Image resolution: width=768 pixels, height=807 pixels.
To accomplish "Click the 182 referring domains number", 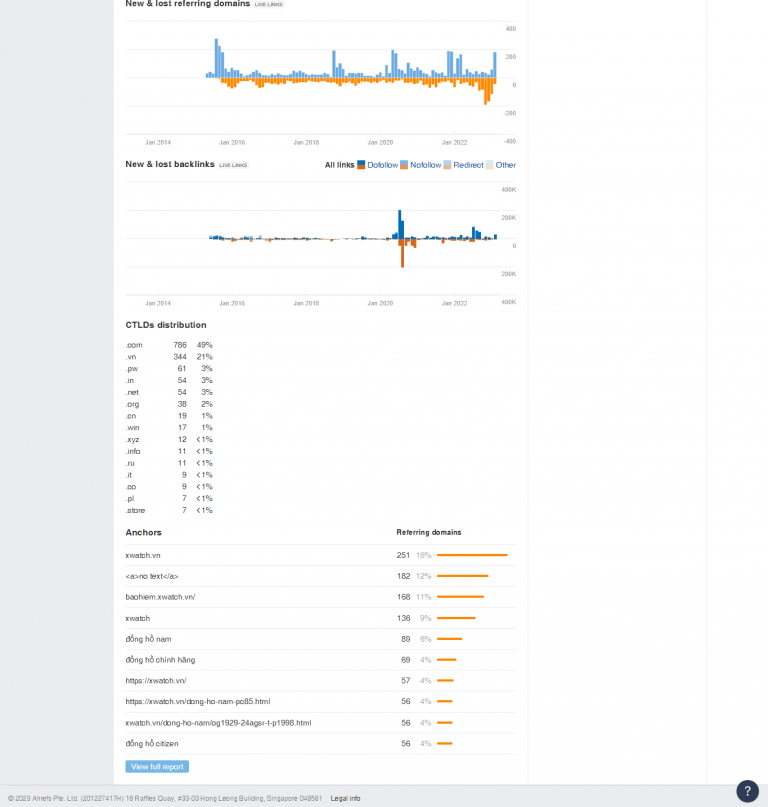I will coord(403,576).
